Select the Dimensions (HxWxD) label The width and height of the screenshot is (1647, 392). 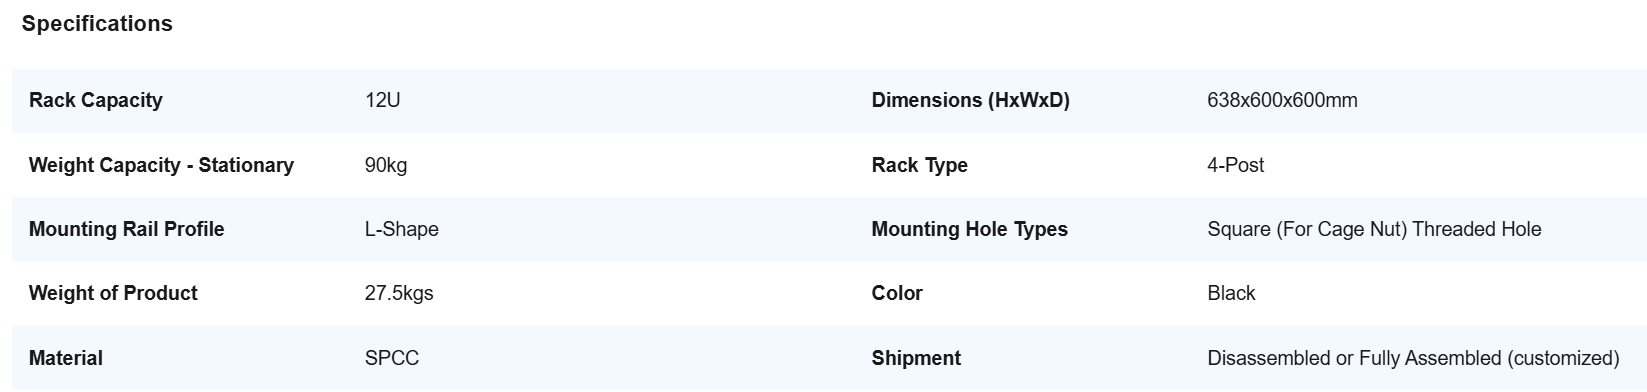coord(970,100)
